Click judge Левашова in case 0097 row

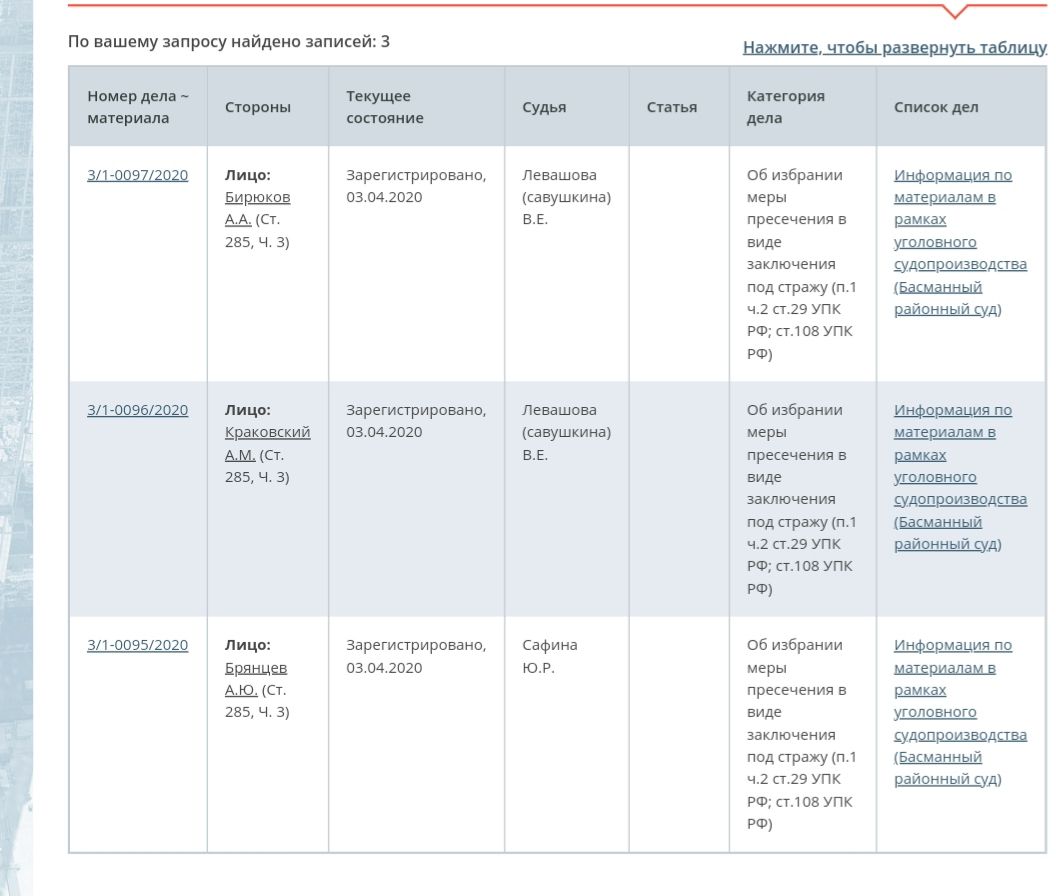[x=566, y=197]
